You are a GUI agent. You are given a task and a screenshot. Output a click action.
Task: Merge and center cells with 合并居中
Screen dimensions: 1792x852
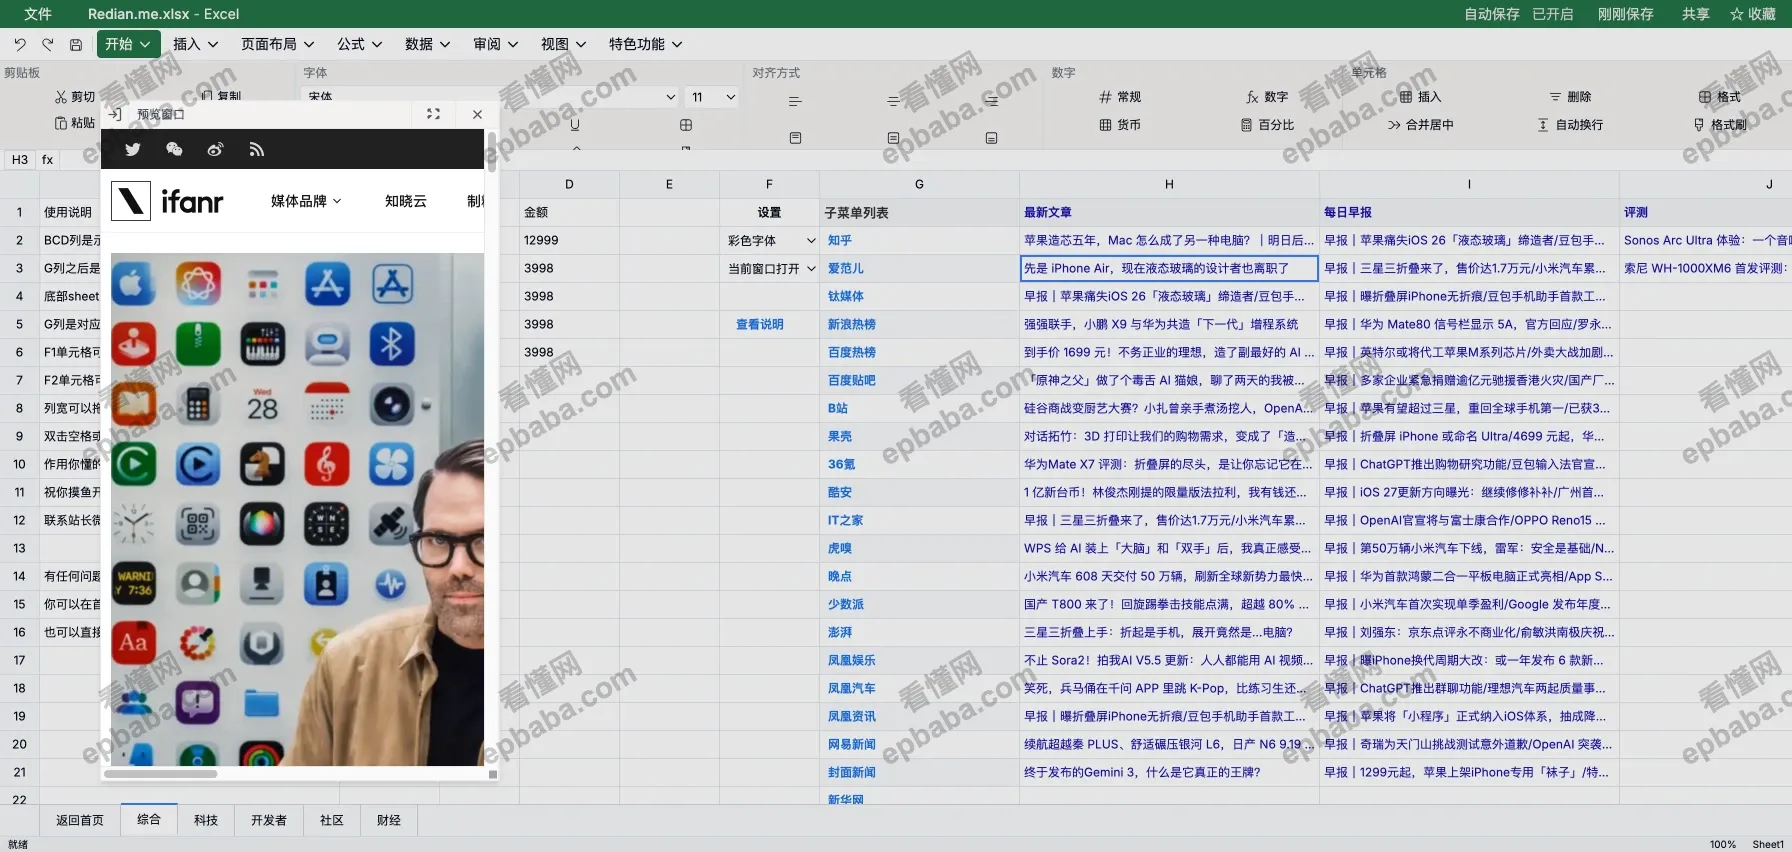click(1420, 125)
